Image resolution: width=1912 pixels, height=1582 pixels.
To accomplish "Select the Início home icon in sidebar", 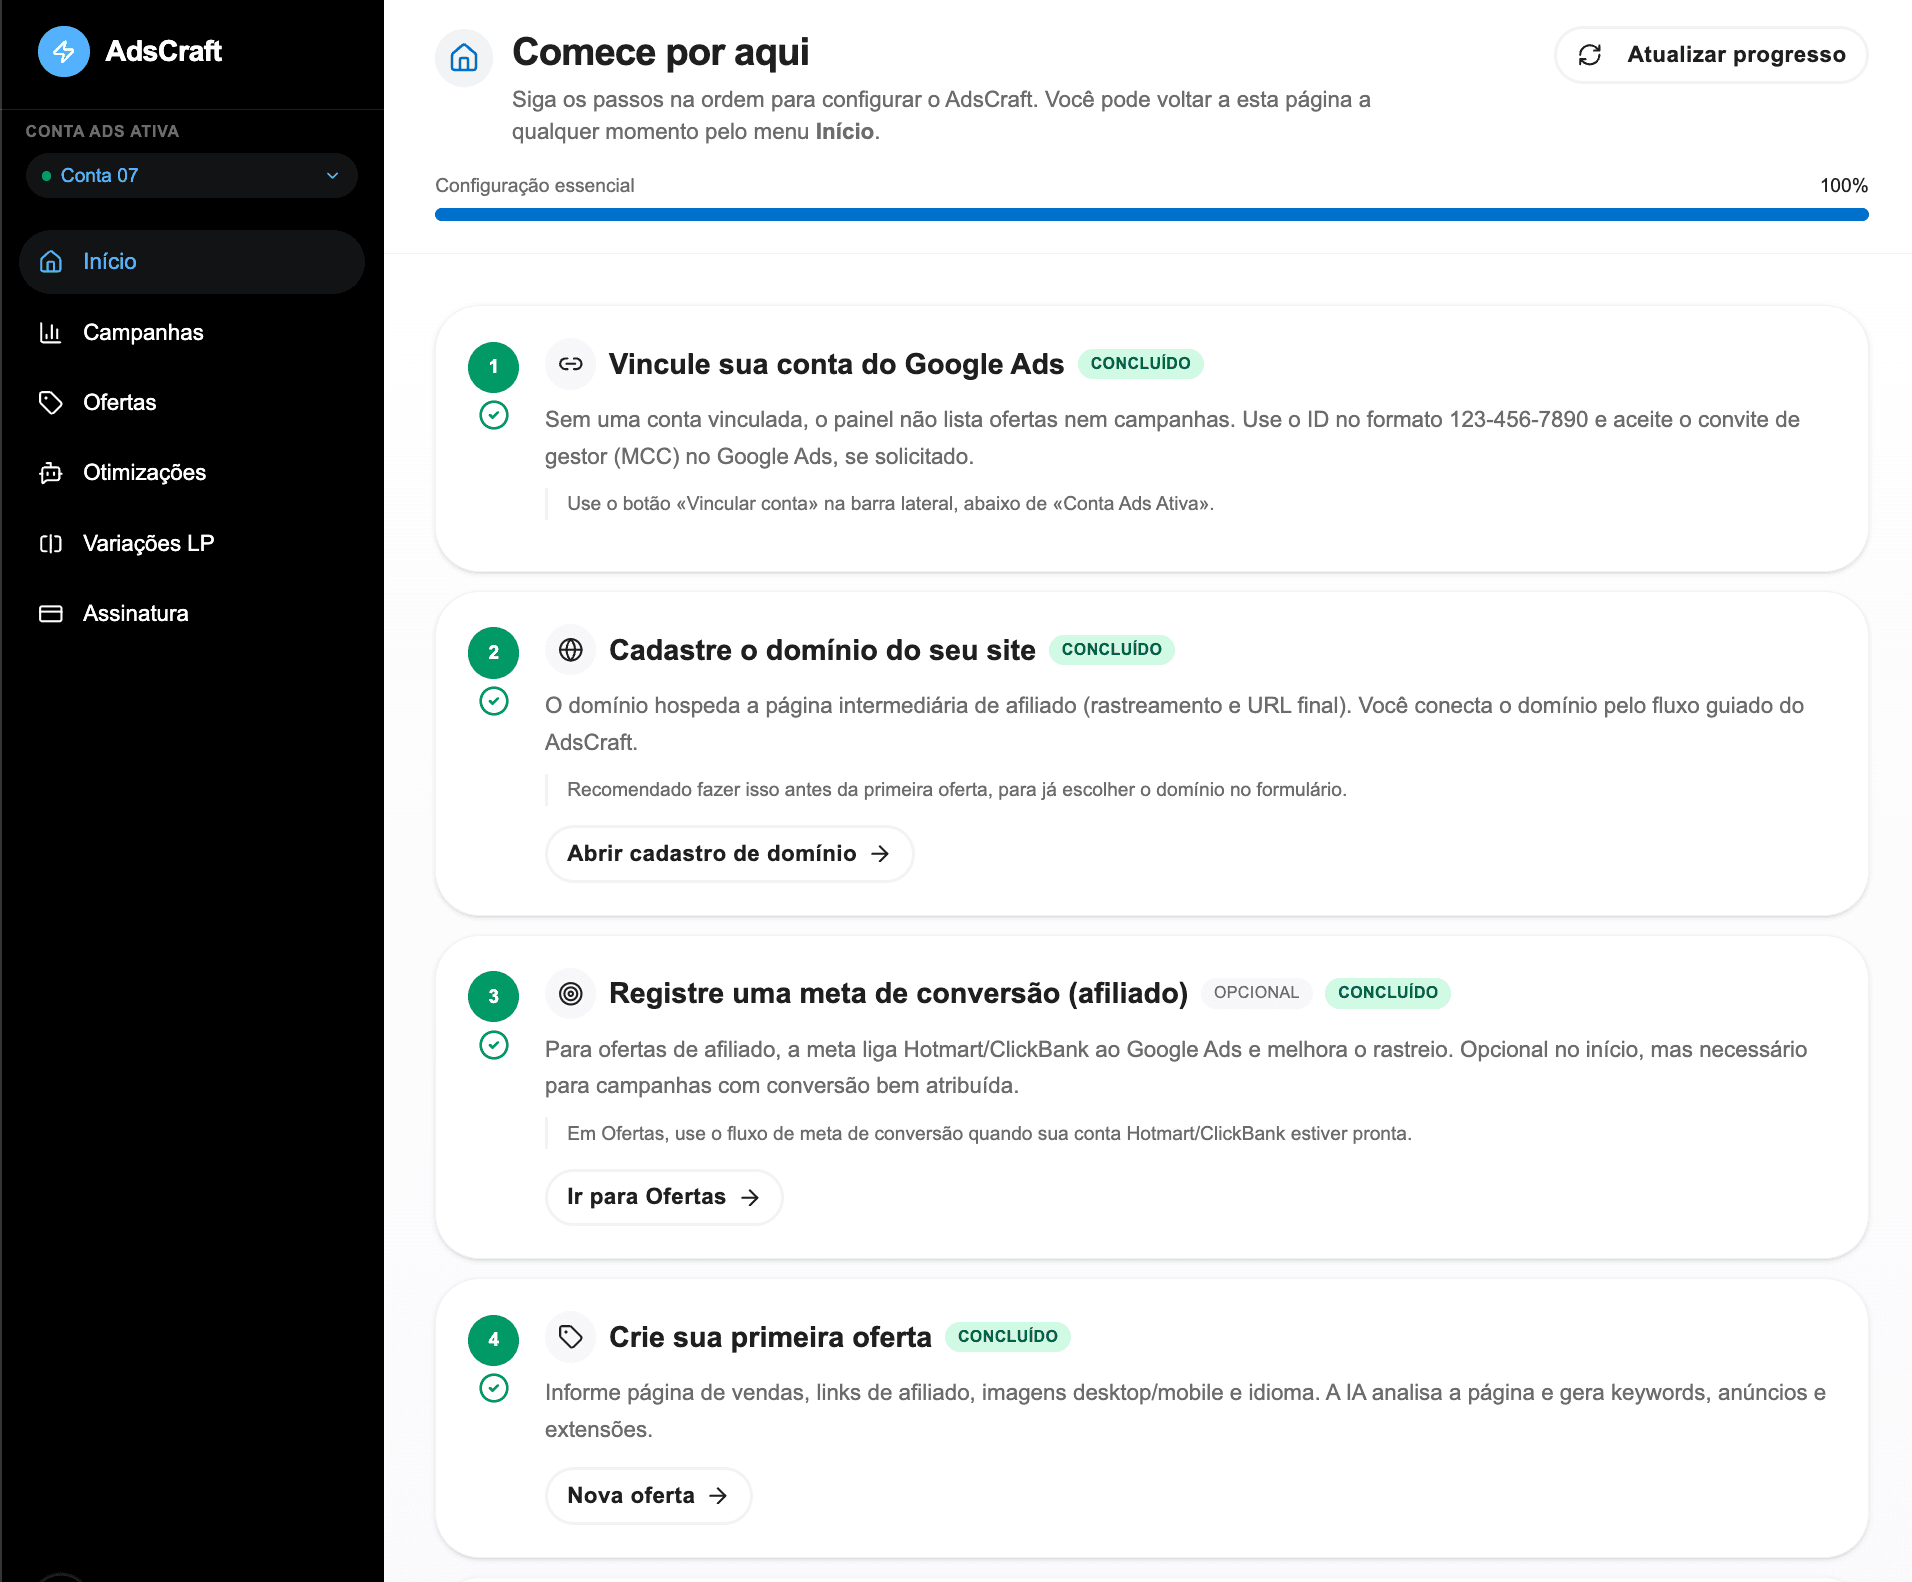I will [x=51, y=261].
